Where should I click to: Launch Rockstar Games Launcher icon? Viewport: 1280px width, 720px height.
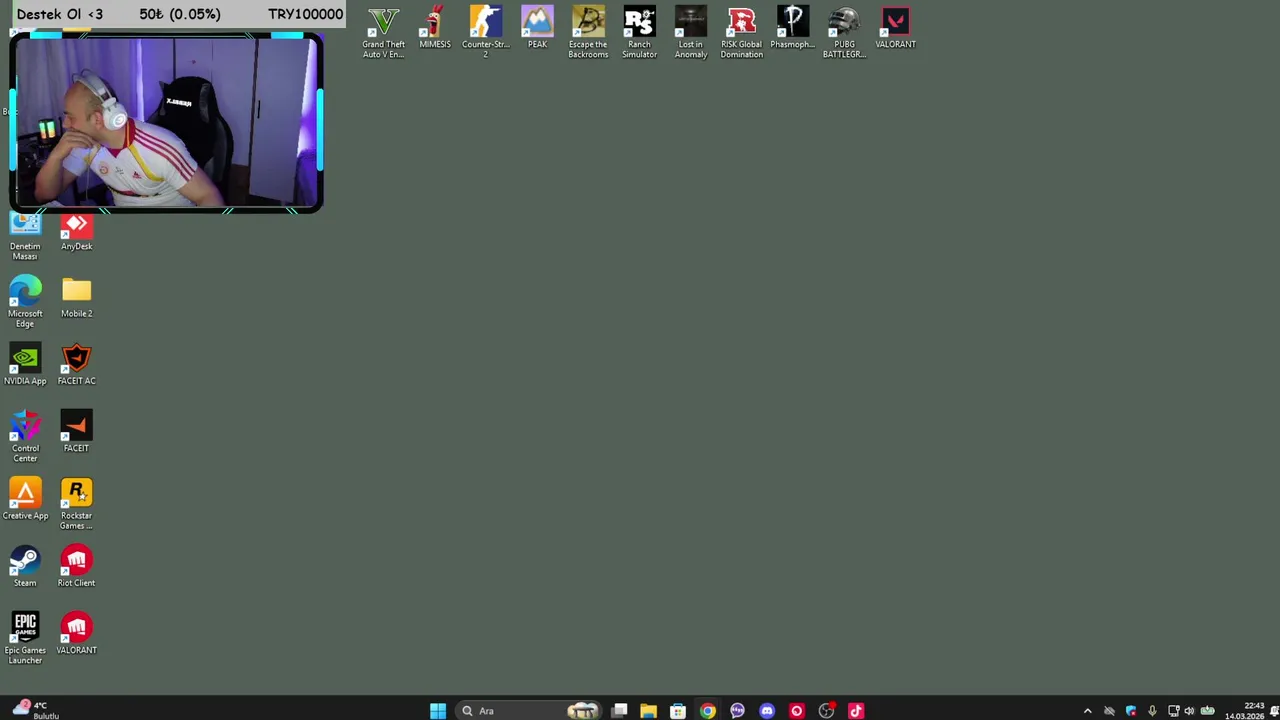click(76, 503)
